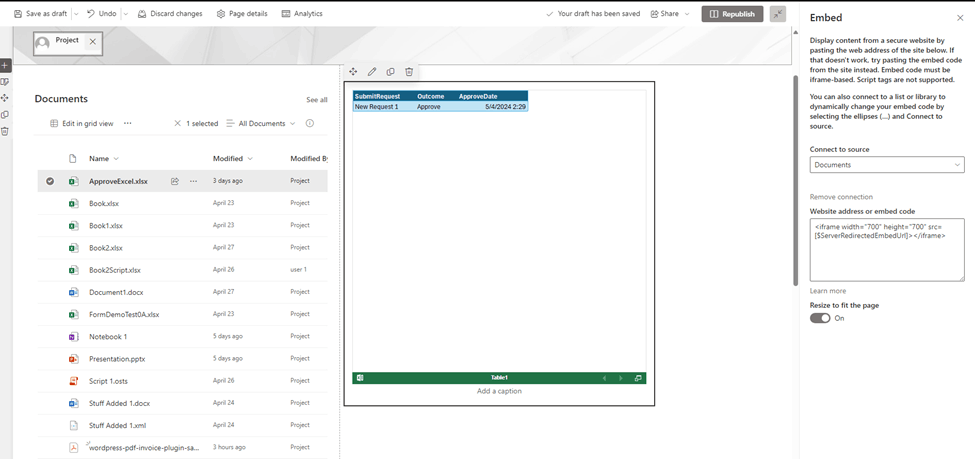
Task: Open Document1.docx file
Action: (114, 292)
